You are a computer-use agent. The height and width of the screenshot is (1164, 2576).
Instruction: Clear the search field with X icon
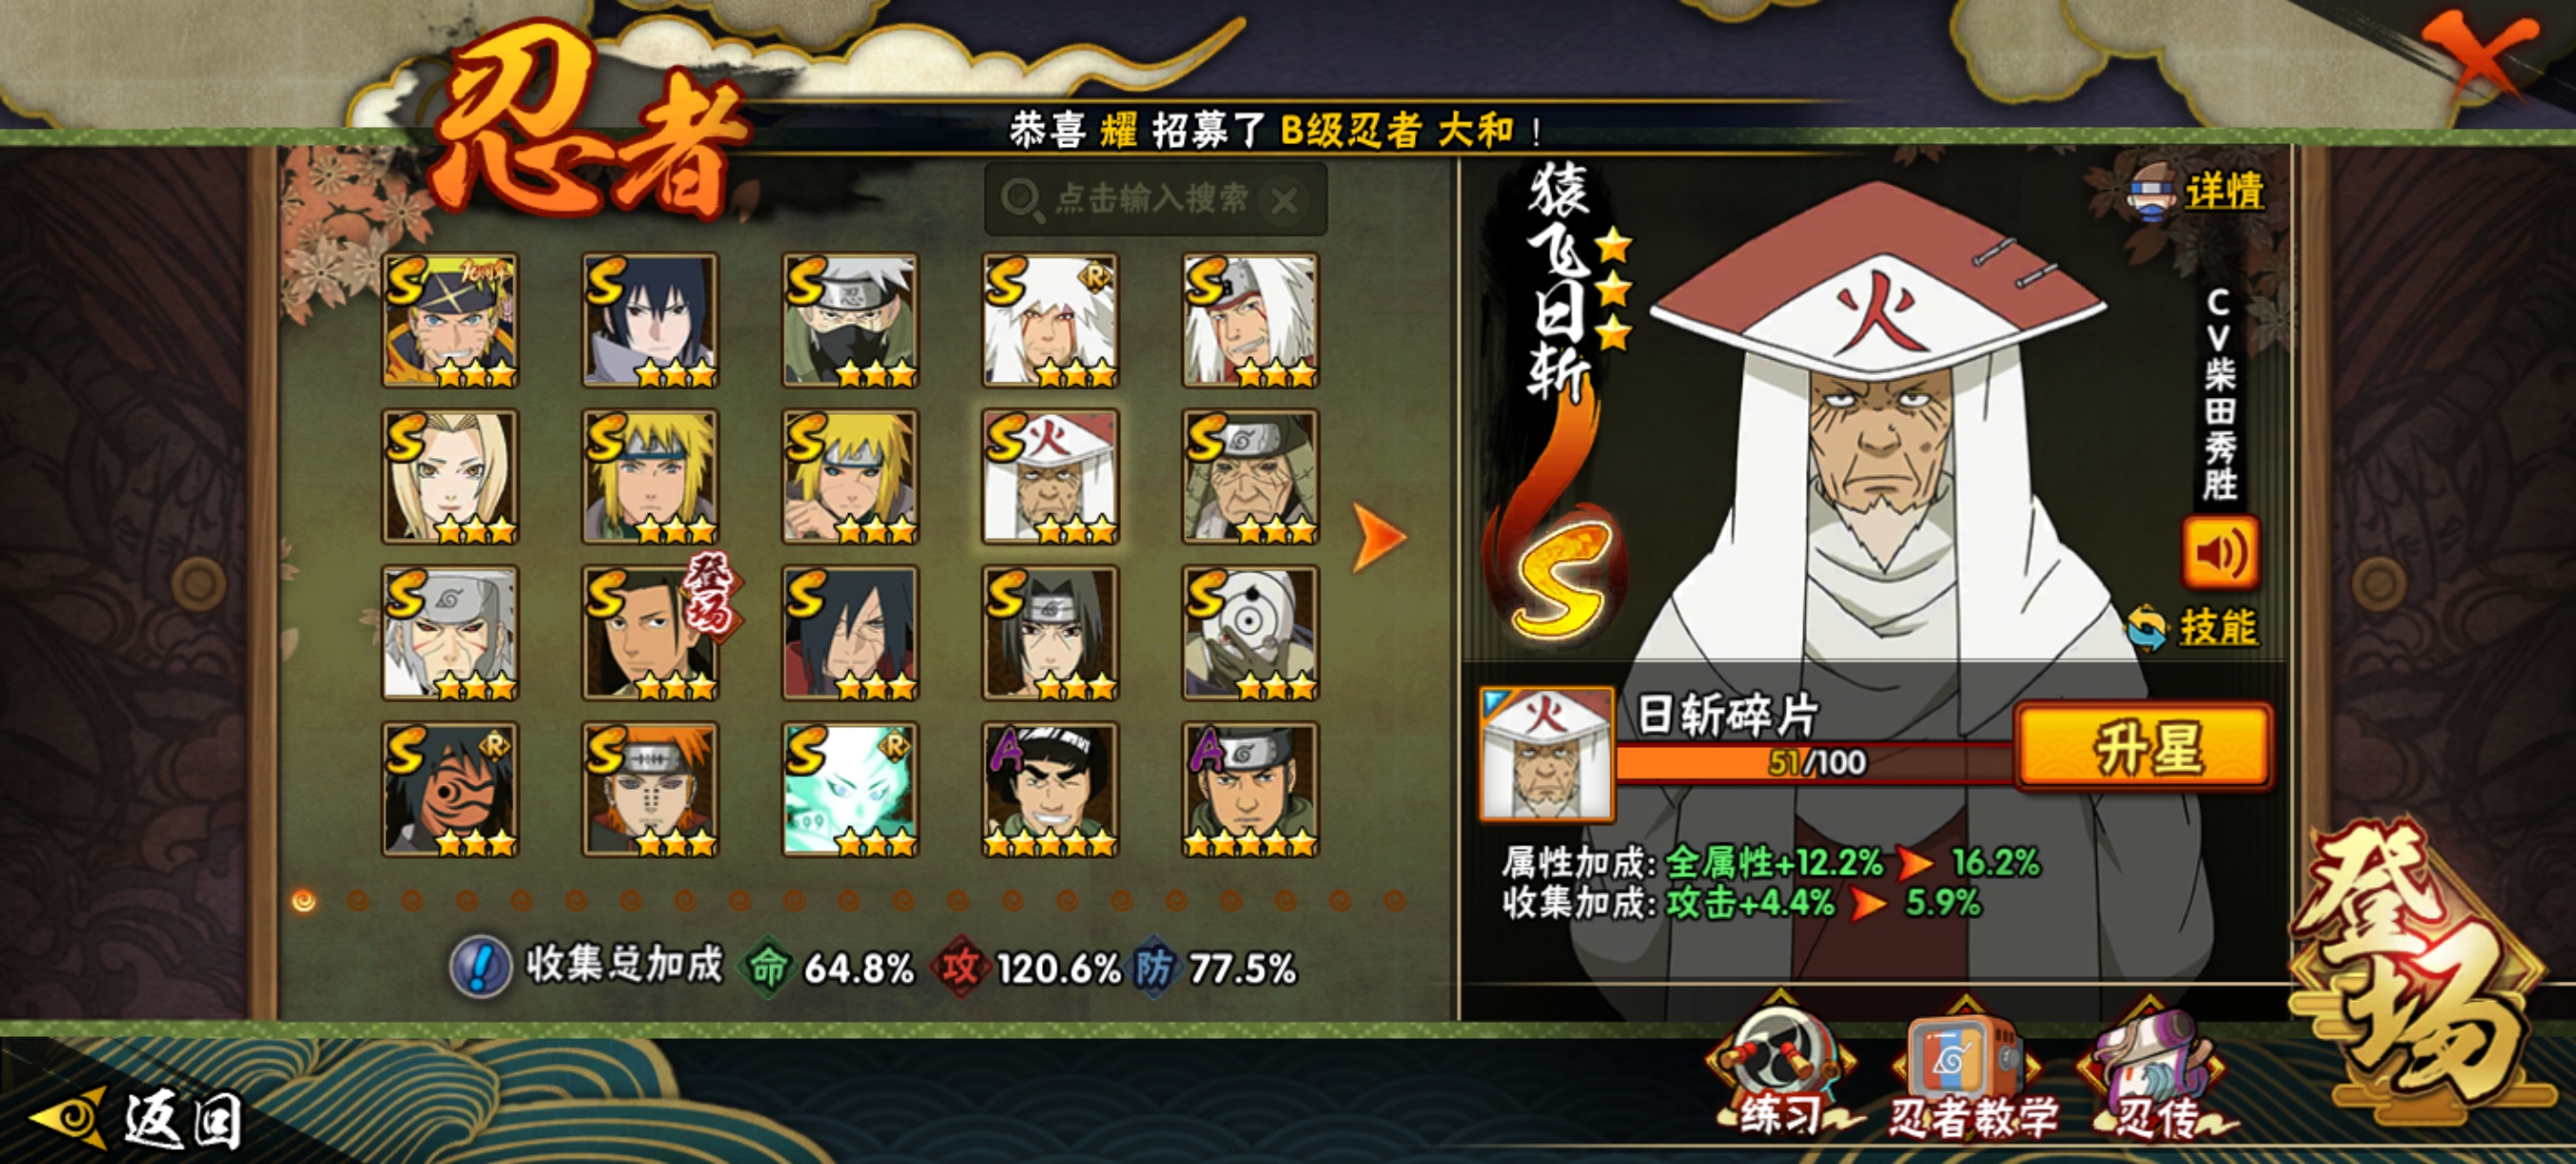pyautogui.click(x=1284, y=201)
